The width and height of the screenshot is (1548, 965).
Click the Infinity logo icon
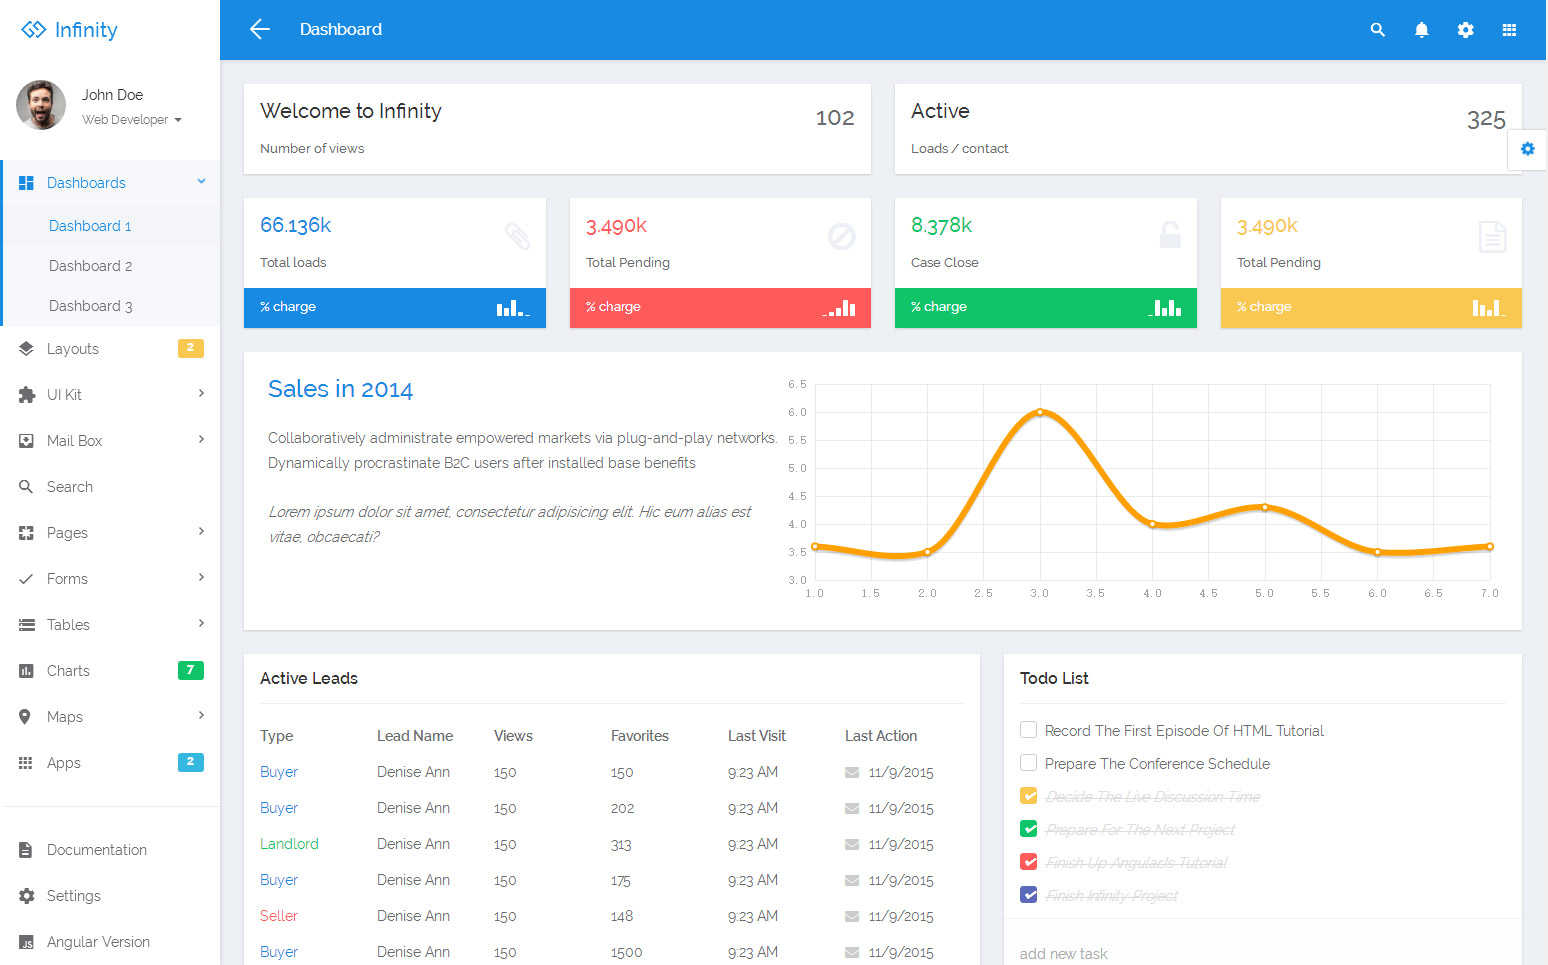[34, 30]
